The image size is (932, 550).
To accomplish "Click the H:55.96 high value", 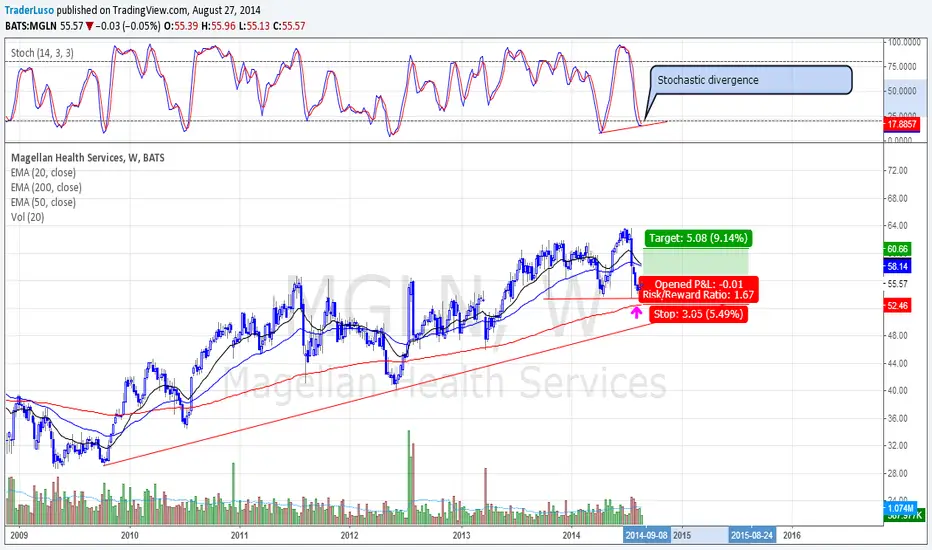I will coord(219,26).
